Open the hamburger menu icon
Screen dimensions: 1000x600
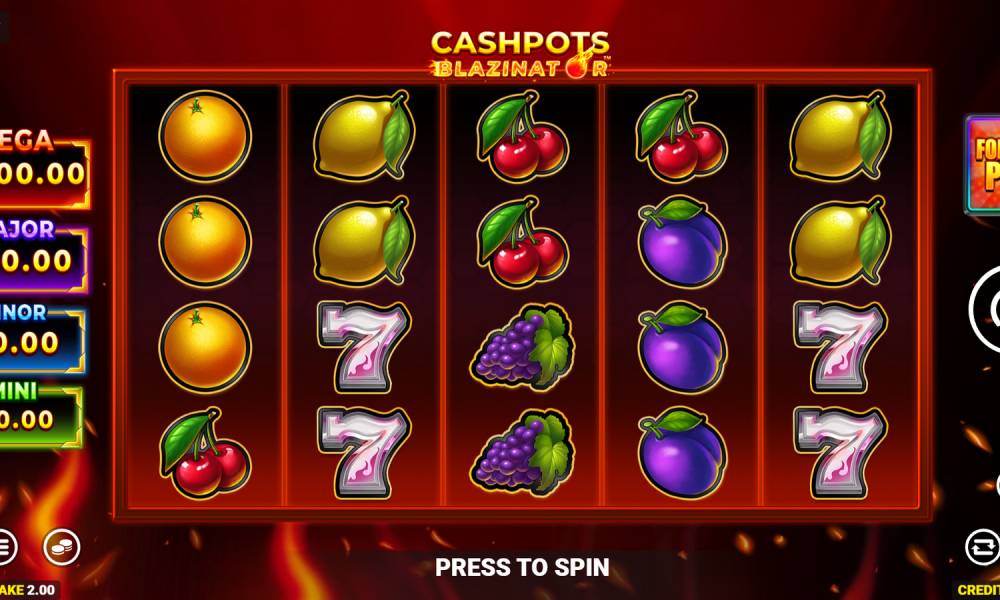pos(6,546)
